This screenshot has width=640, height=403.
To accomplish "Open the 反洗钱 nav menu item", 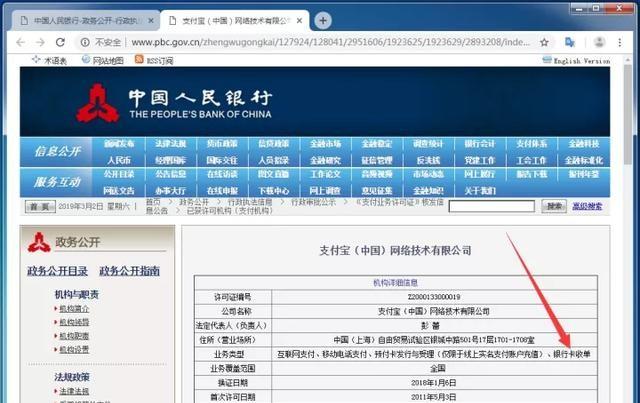I will point(428,160).
